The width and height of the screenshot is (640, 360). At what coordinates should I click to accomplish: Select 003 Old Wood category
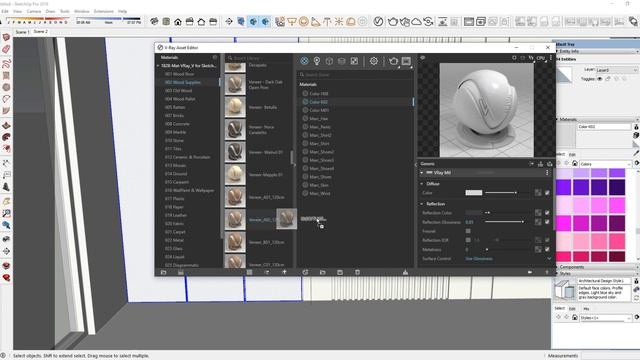[x=178, y=91]
